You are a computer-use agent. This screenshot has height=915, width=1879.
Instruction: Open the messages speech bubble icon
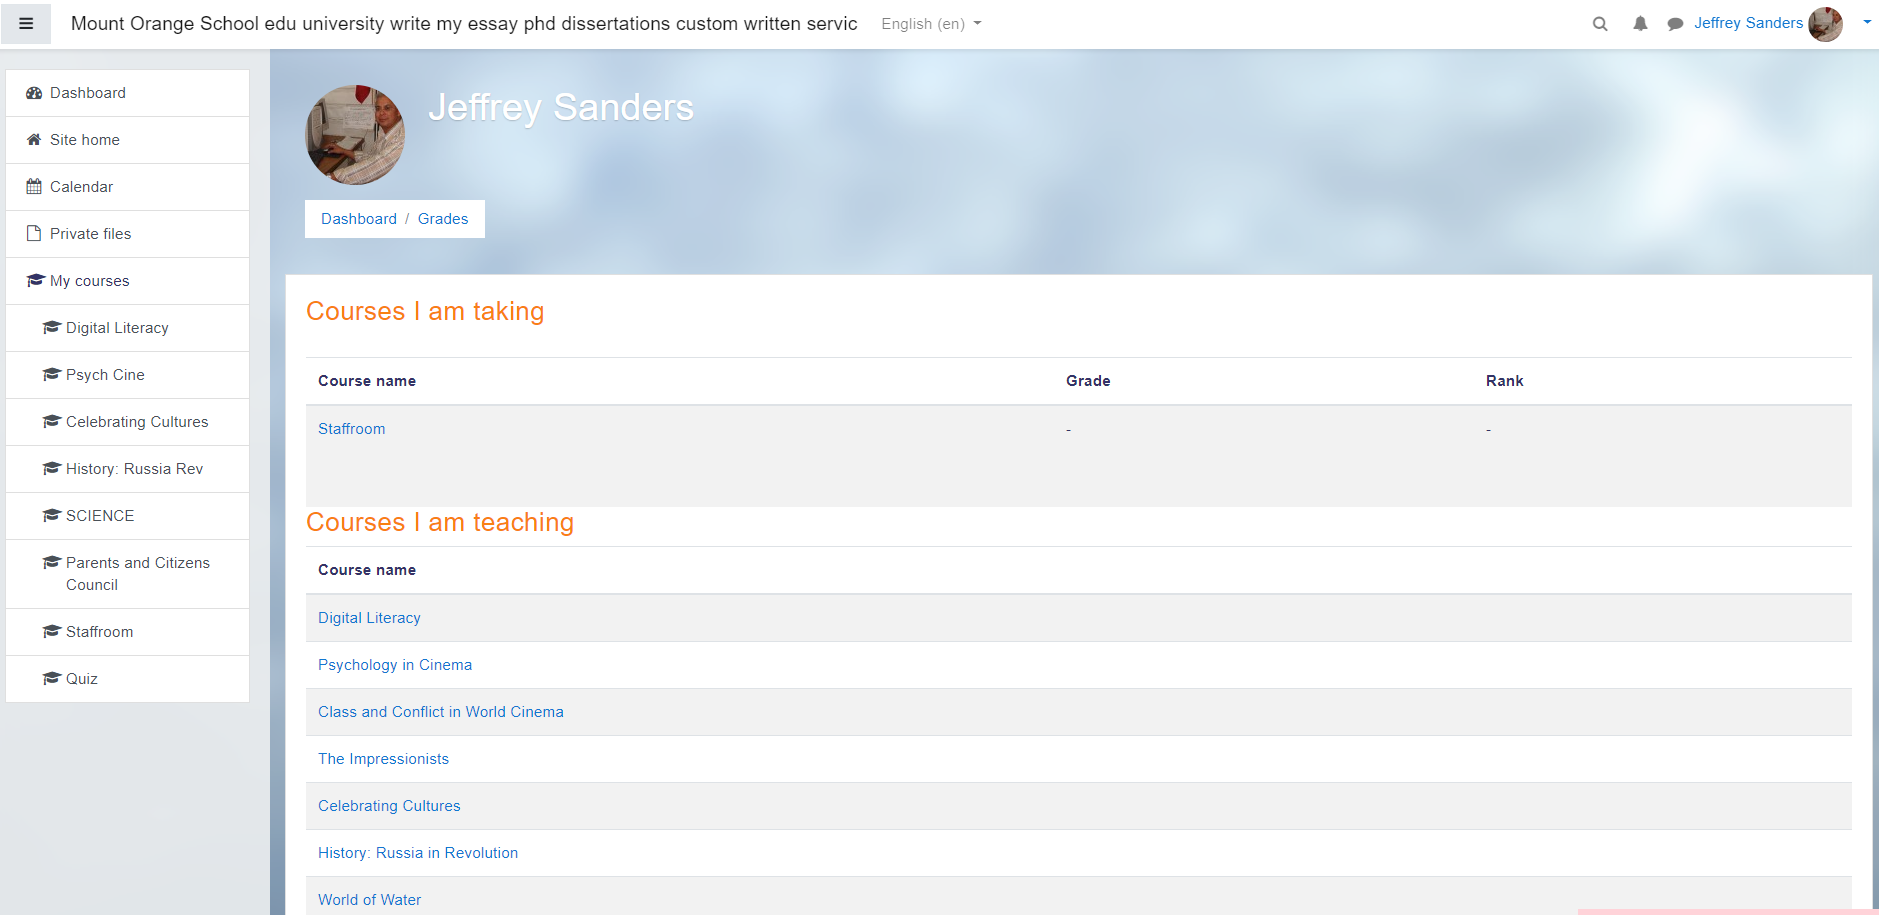point(1675,24)
